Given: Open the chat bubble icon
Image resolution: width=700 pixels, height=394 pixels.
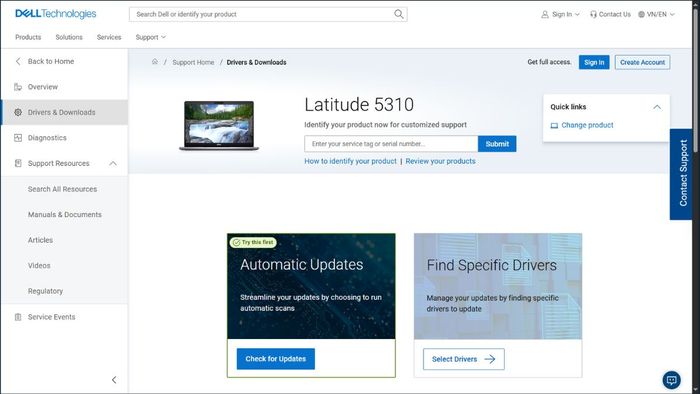Looking at the screenshot, I should (x=671, y=380).
